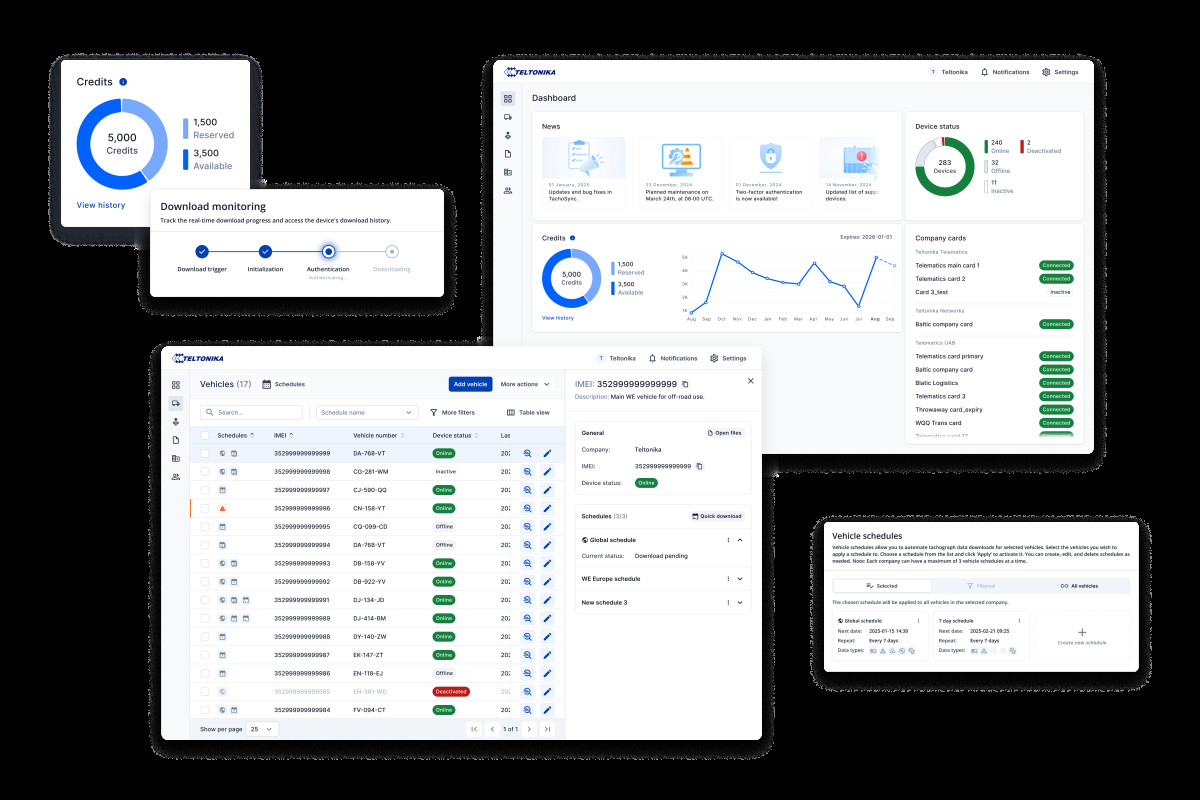Collapse Global schedule section in detail panel

pos(740,540)
